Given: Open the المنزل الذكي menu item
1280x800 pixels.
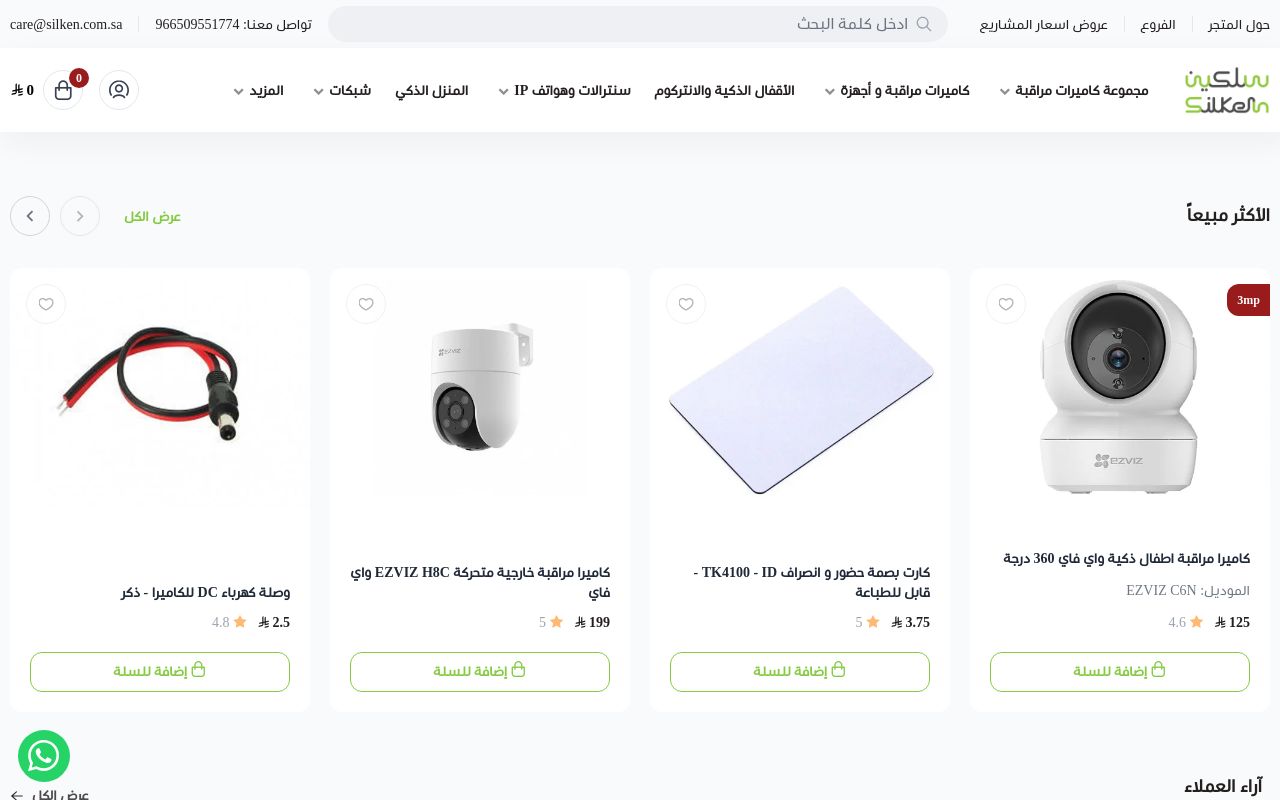Looking at the screenshot, I should (432, 91).
